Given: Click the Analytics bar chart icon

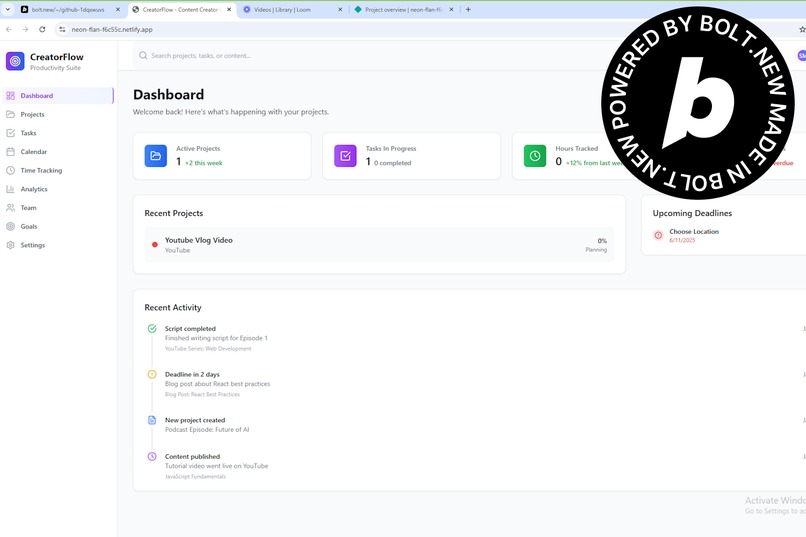Looking at the screenshot, I should tap(10, 189).
